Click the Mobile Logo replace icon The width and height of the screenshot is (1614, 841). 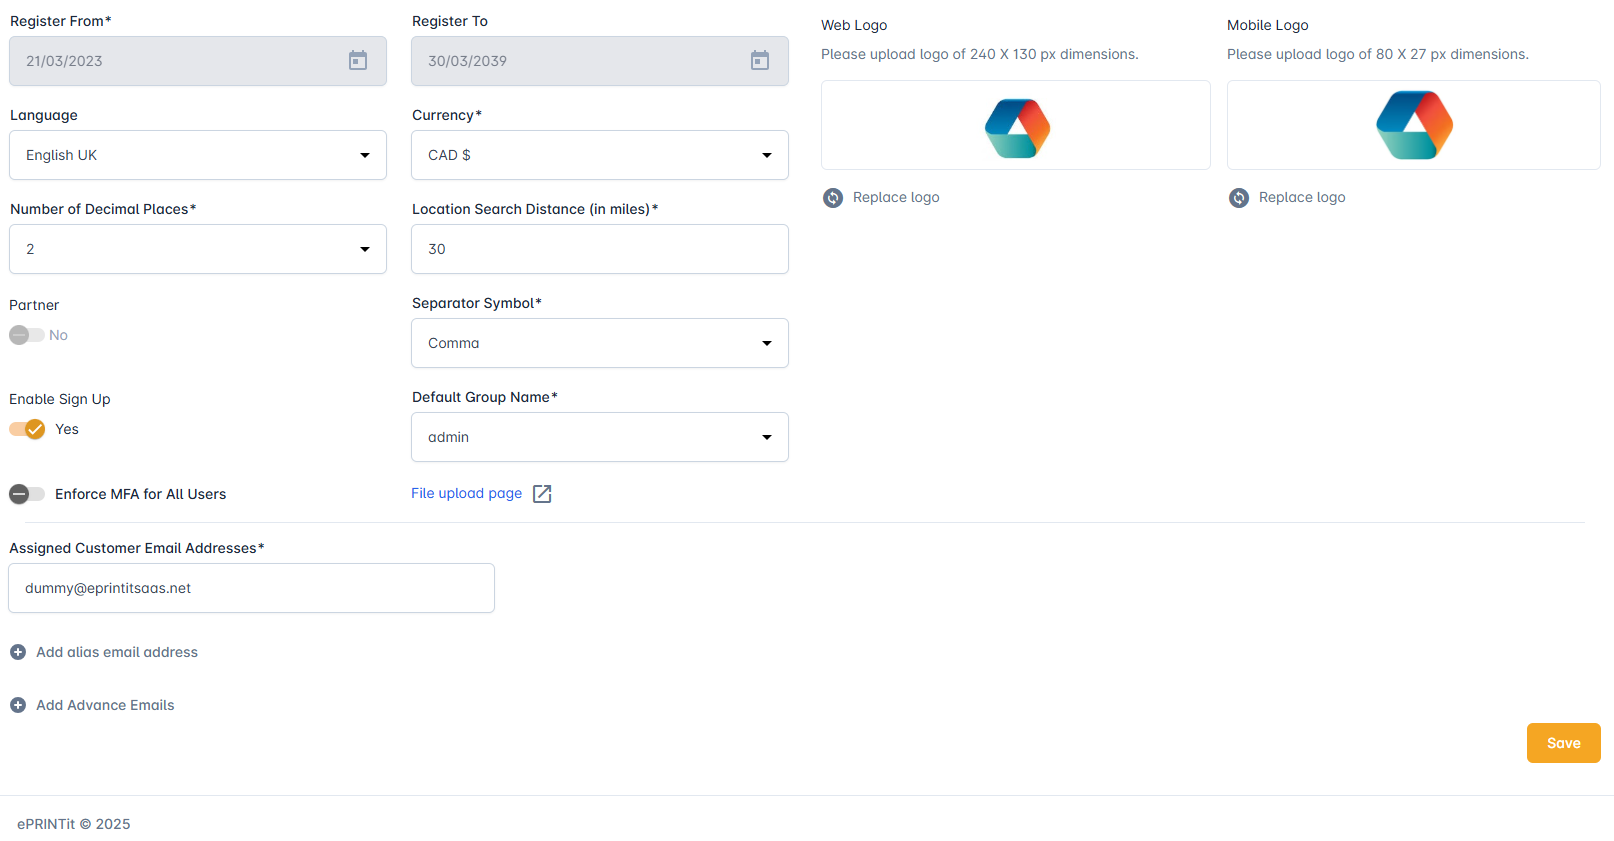click(x=1238, y=198)
